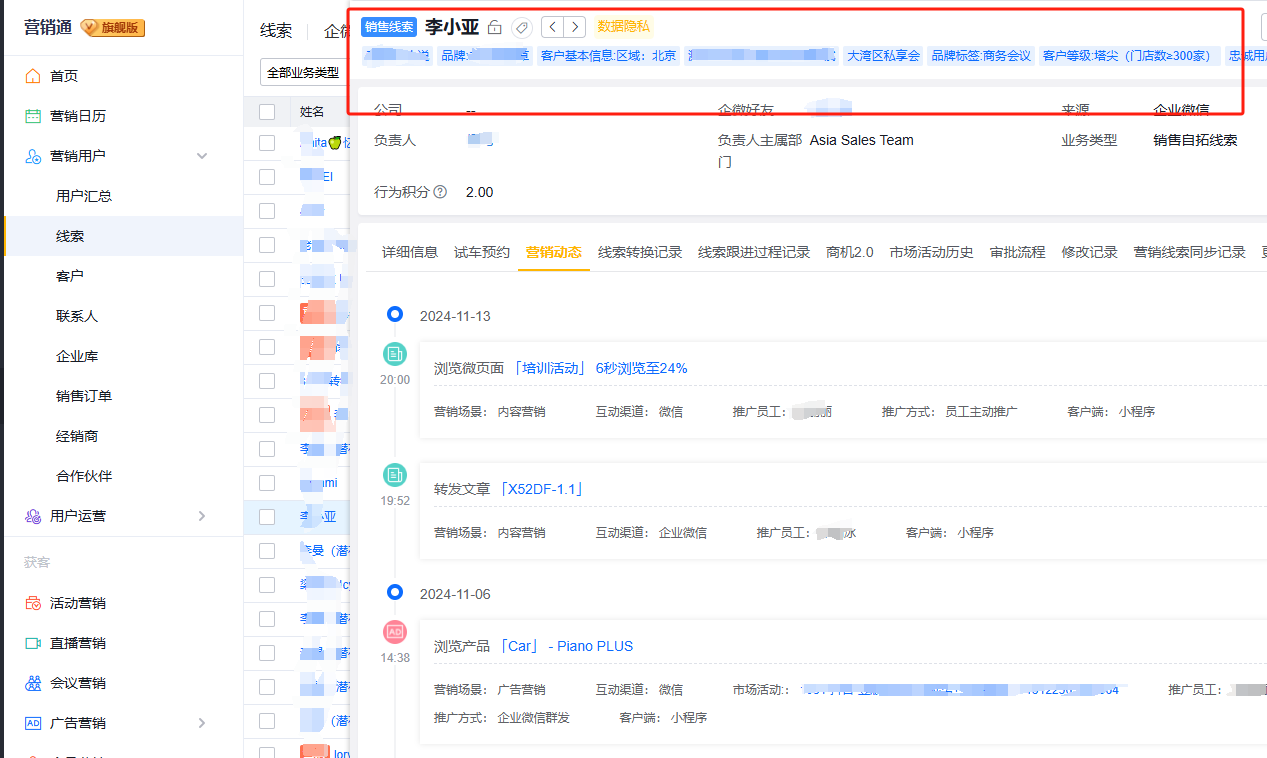Click the 广告营销 AD icon

33,723
